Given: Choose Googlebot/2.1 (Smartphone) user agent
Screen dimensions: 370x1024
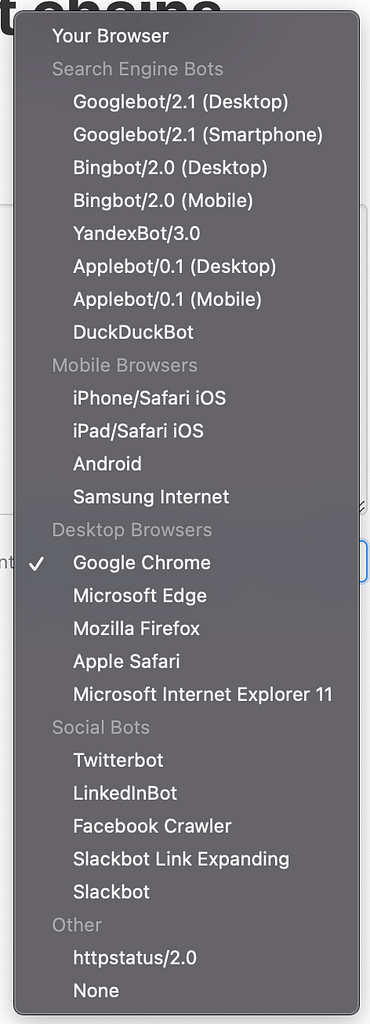Looking at the screenshot, I should tap(187, 135).
